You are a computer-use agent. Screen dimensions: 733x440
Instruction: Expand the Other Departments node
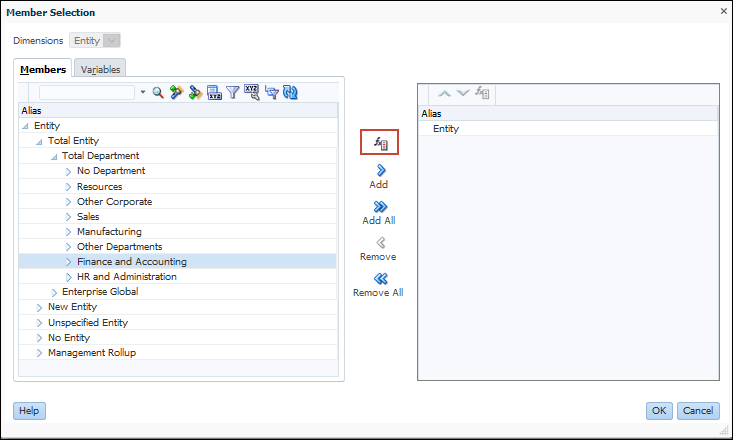click(68, 247)
